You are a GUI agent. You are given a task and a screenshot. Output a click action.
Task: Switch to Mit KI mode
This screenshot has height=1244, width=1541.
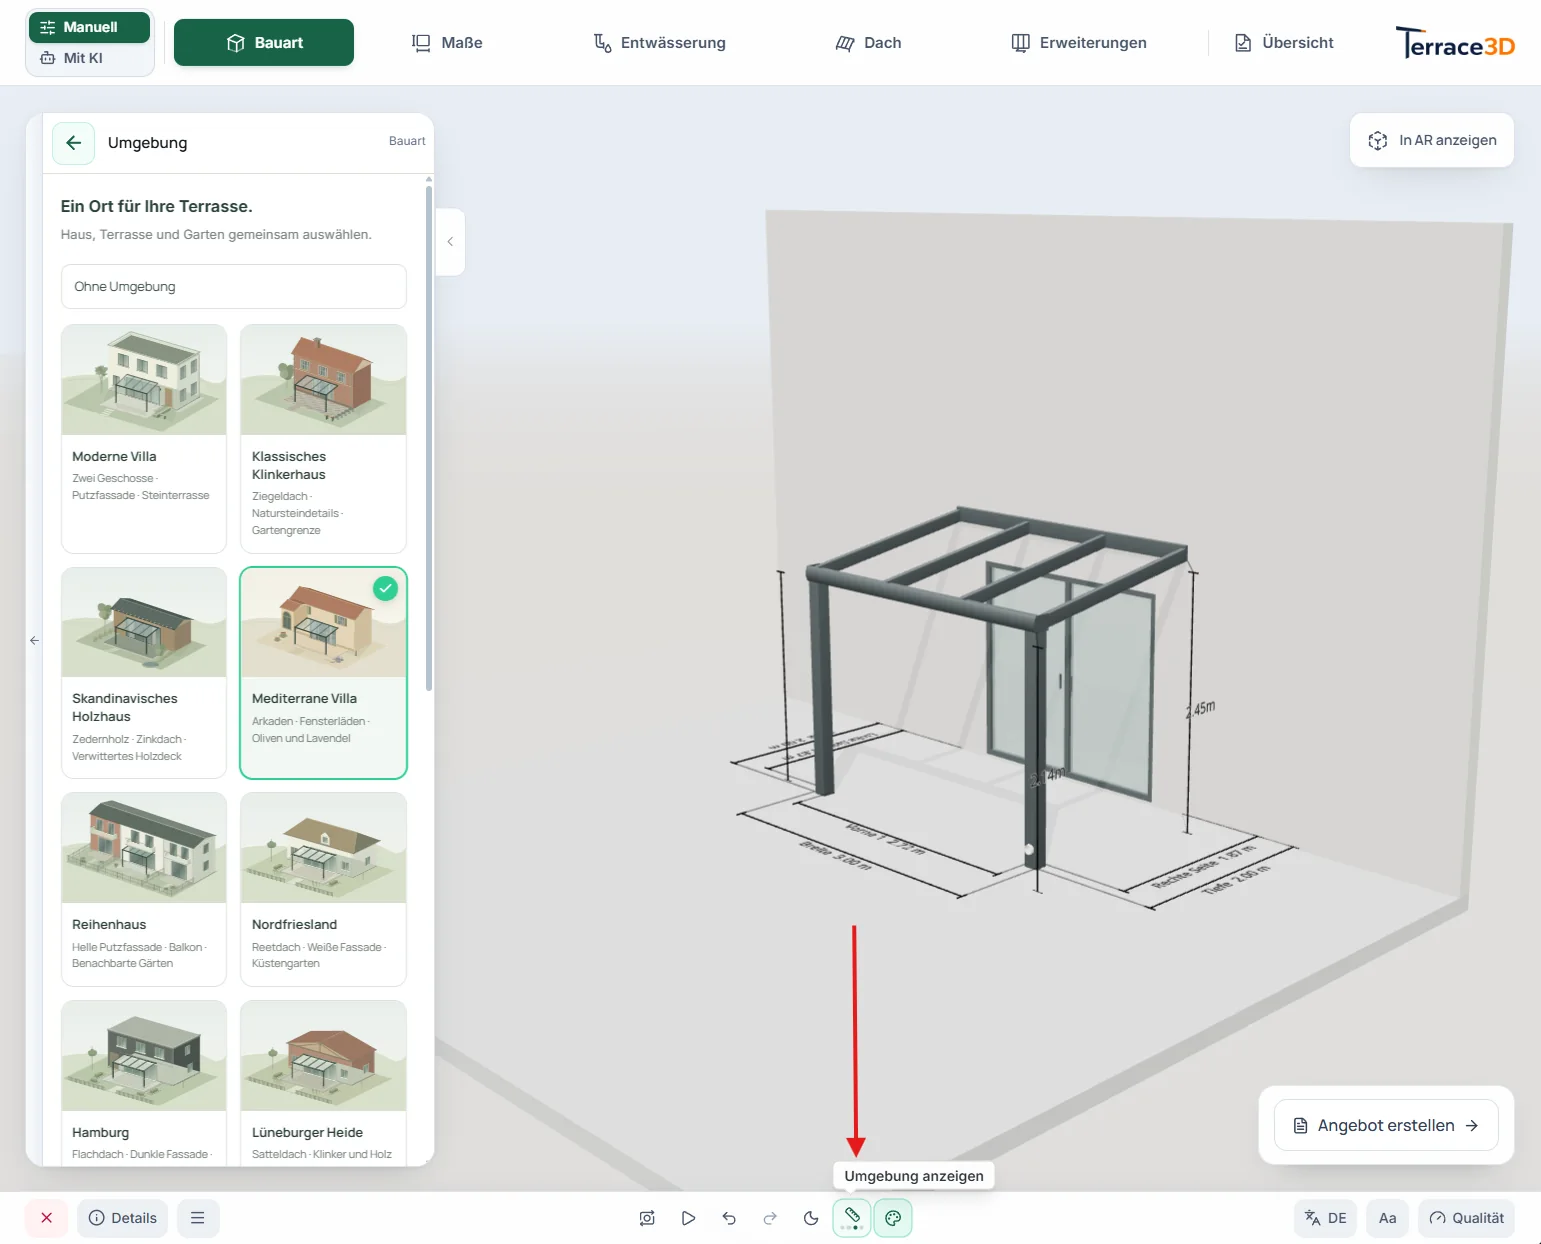tap(90, 58)
